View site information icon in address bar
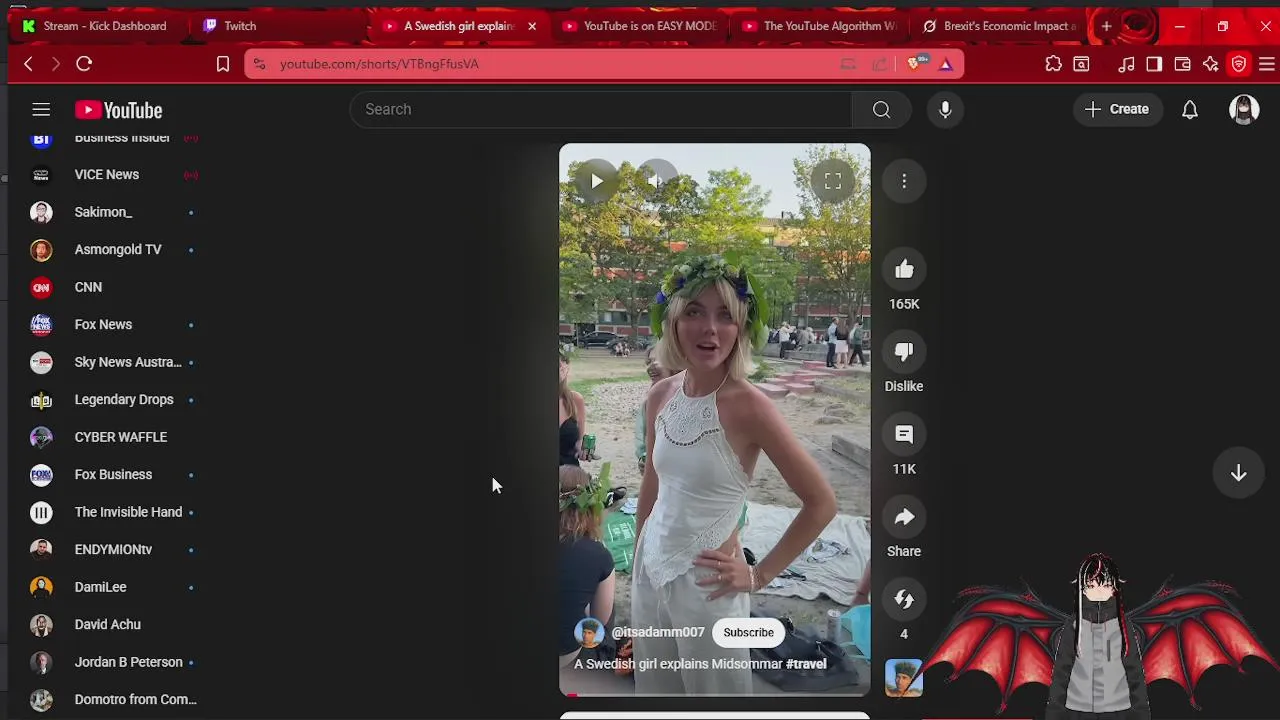1280x720 pixels. pyautogui.click(x=259, y=64)
